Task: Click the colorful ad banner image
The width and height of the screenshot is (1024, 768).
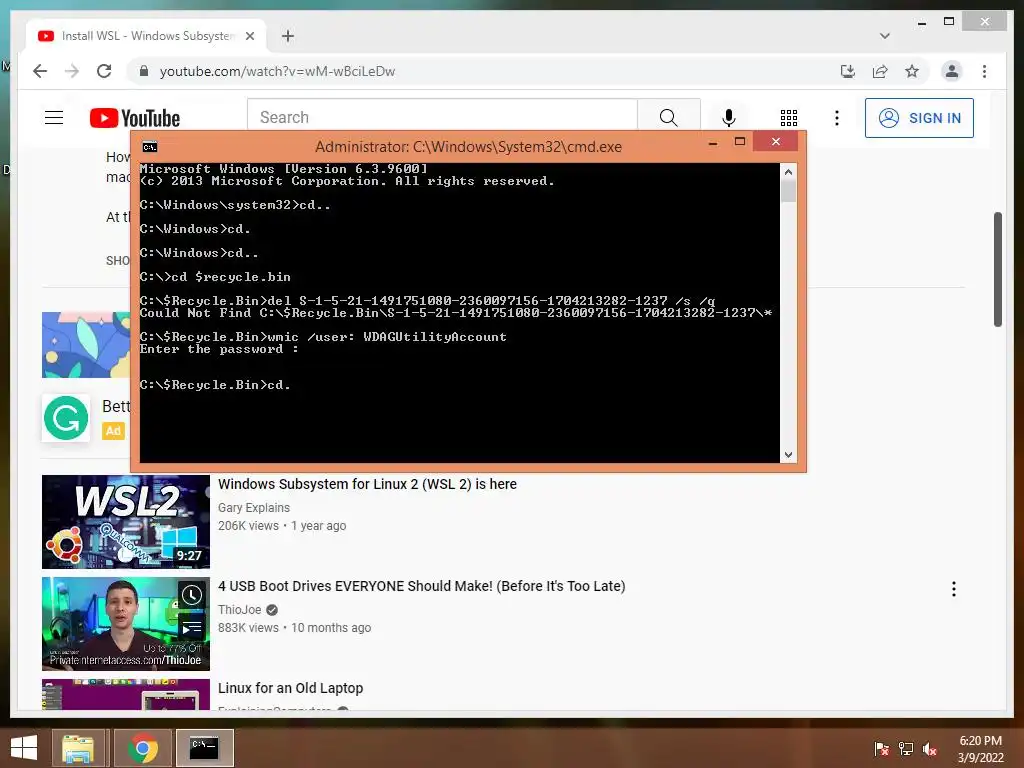Action: [x=86, y=345]
